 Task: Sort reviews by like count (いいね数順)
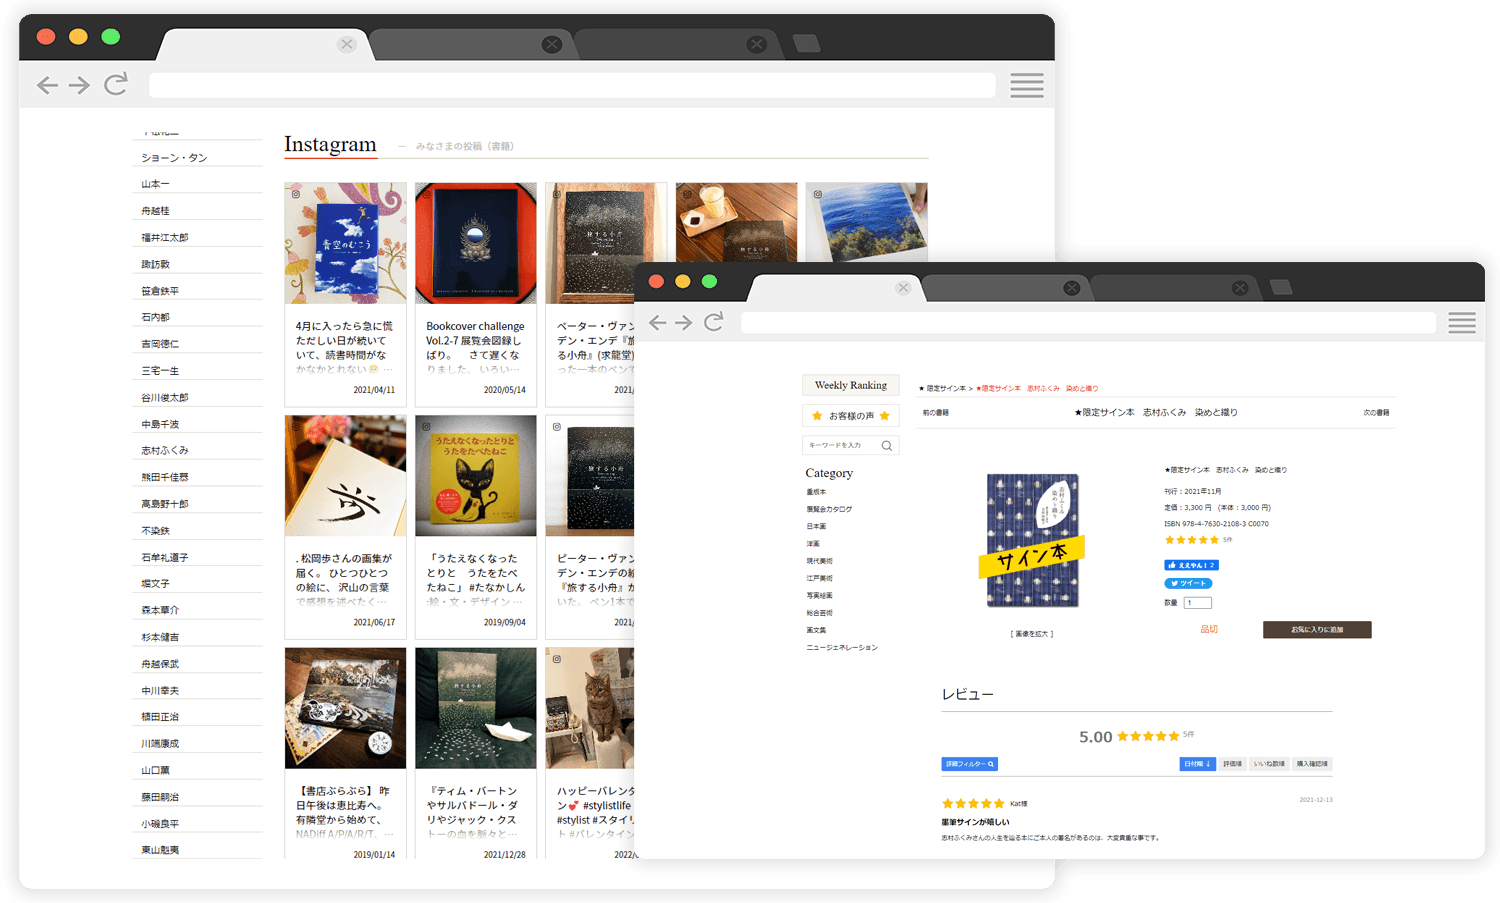pyautogui.click(x=1269, y=764)
